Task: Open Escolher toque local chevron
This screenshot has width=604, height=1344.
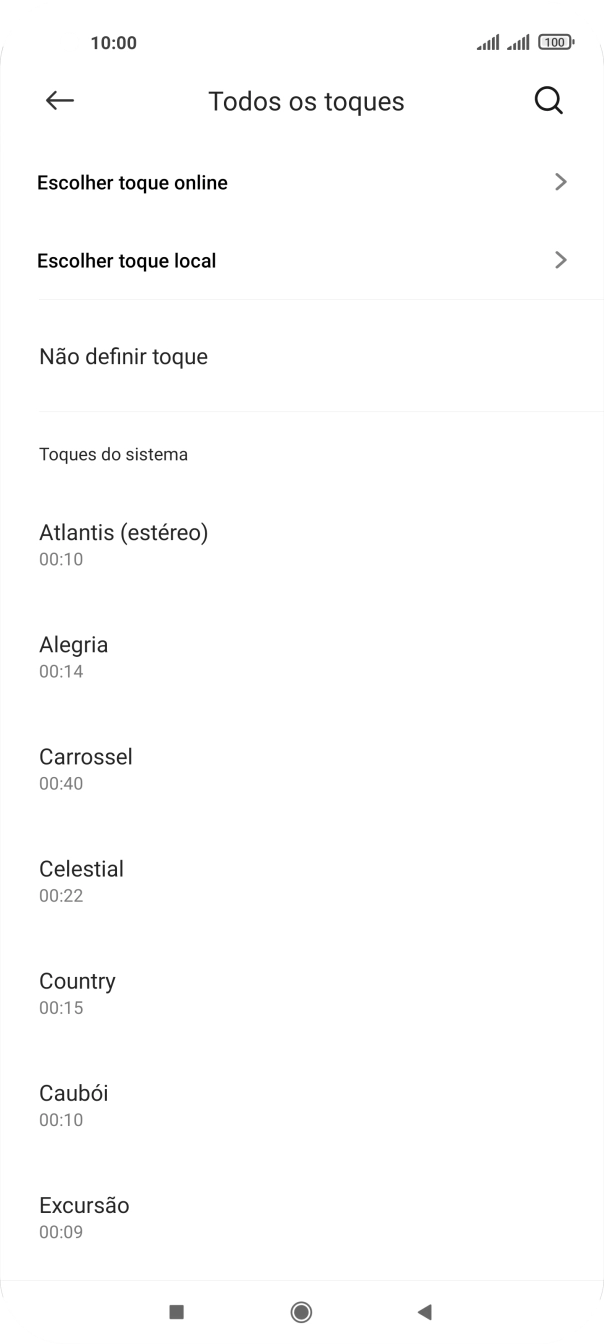Action: 561,260
